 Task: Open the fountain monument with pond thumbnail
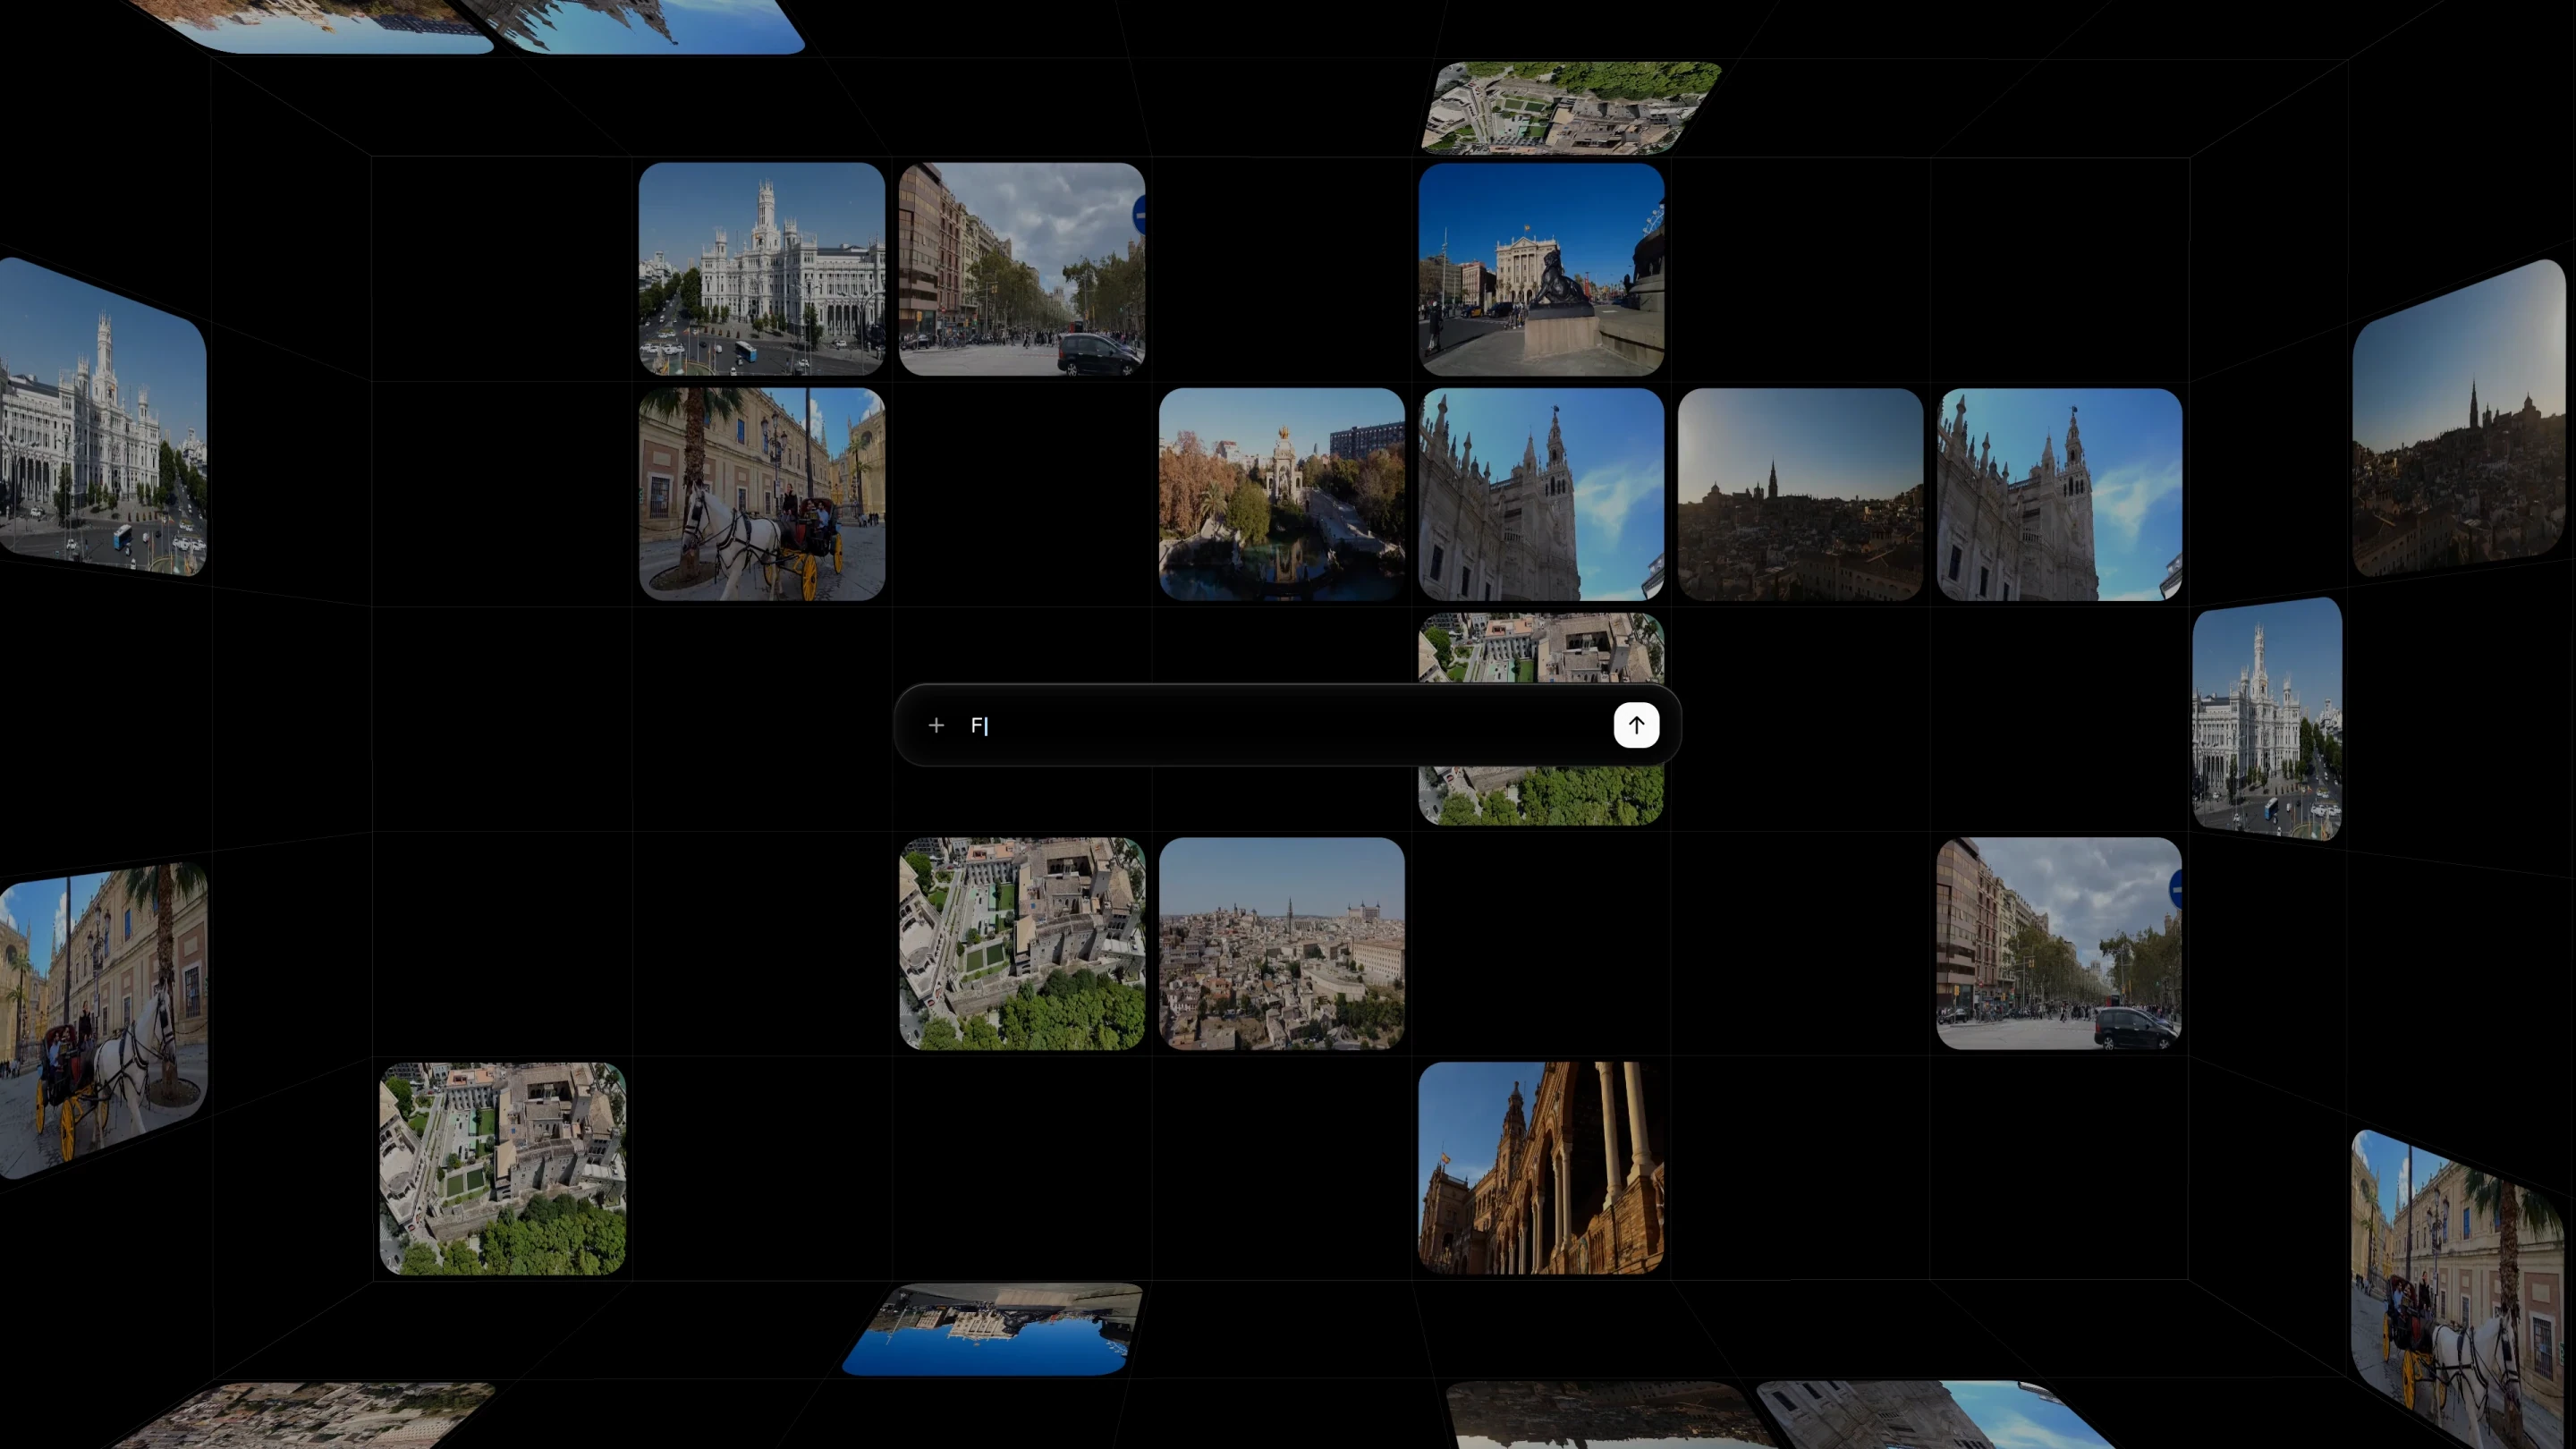1281,494
